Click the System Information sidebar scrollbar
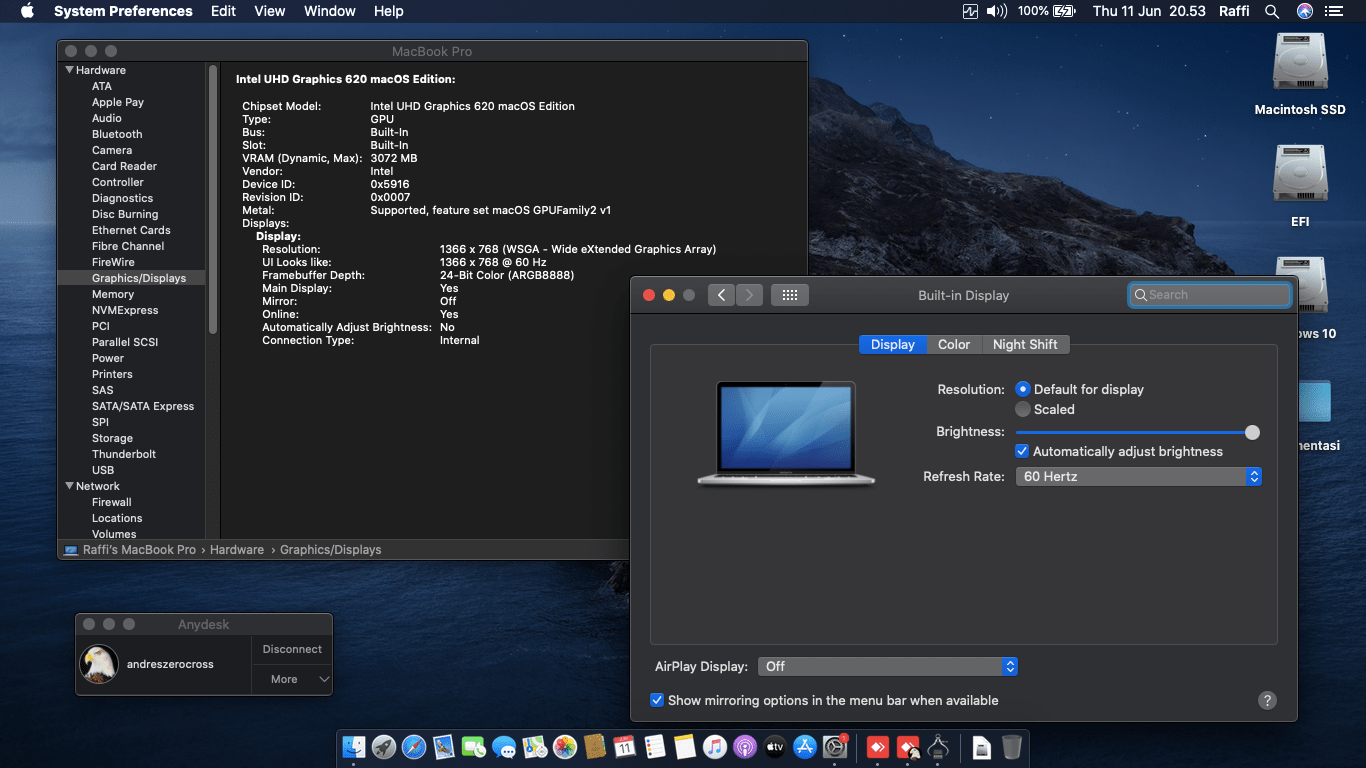The height and width of the screenshot is (768, 1366). click(212, 200)
